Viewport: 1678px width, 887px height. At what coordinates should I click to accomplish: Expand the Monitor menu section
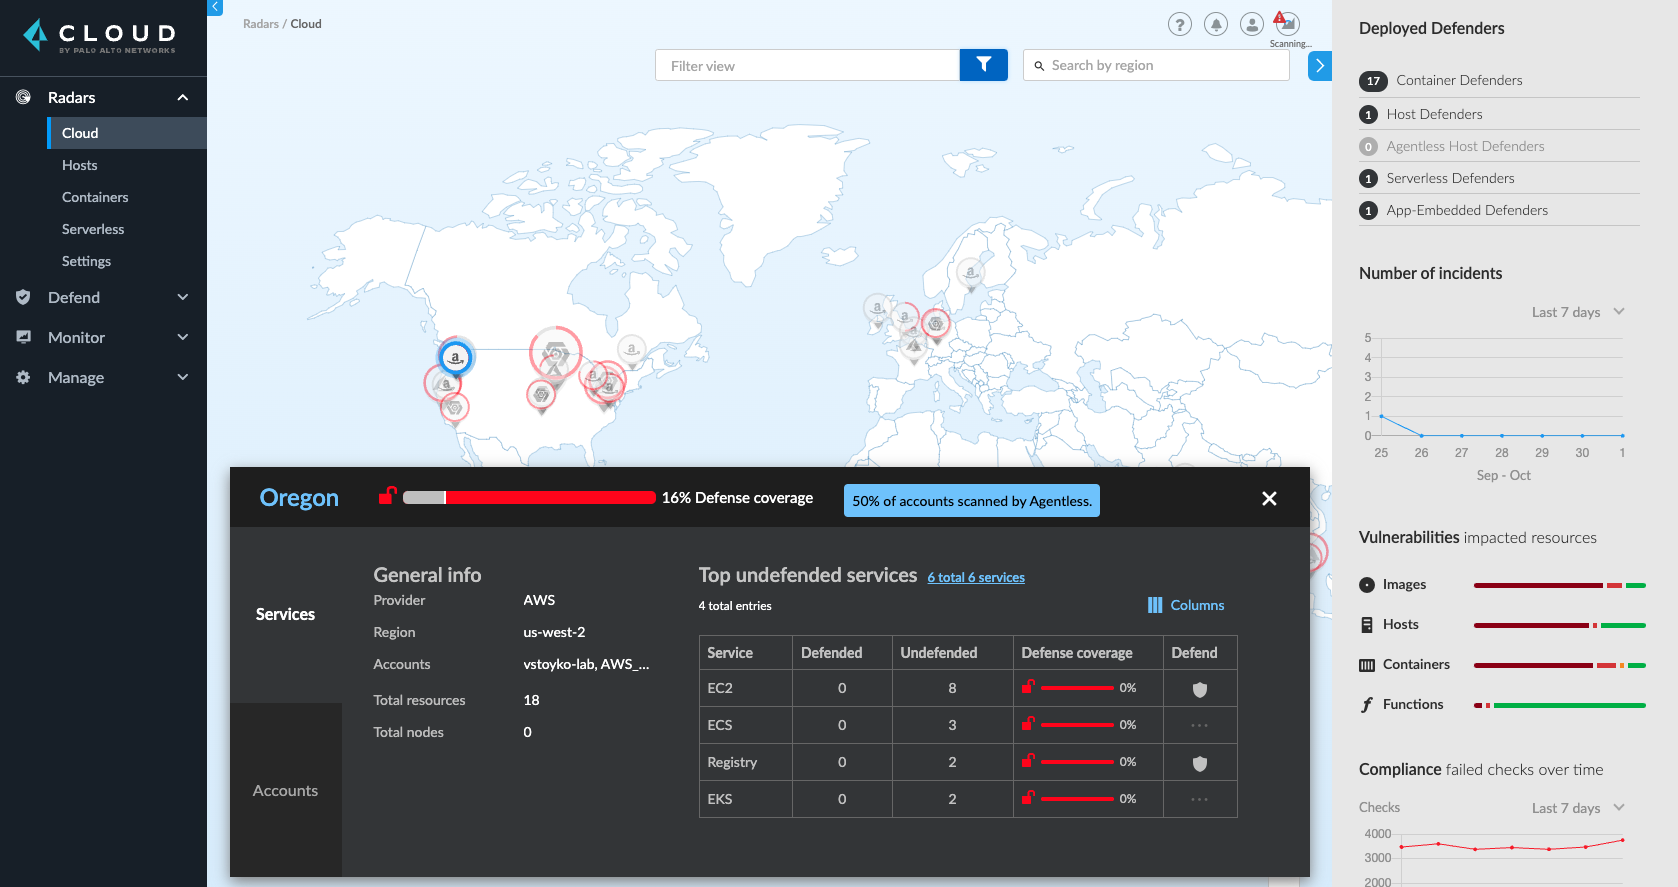point(183,337)
